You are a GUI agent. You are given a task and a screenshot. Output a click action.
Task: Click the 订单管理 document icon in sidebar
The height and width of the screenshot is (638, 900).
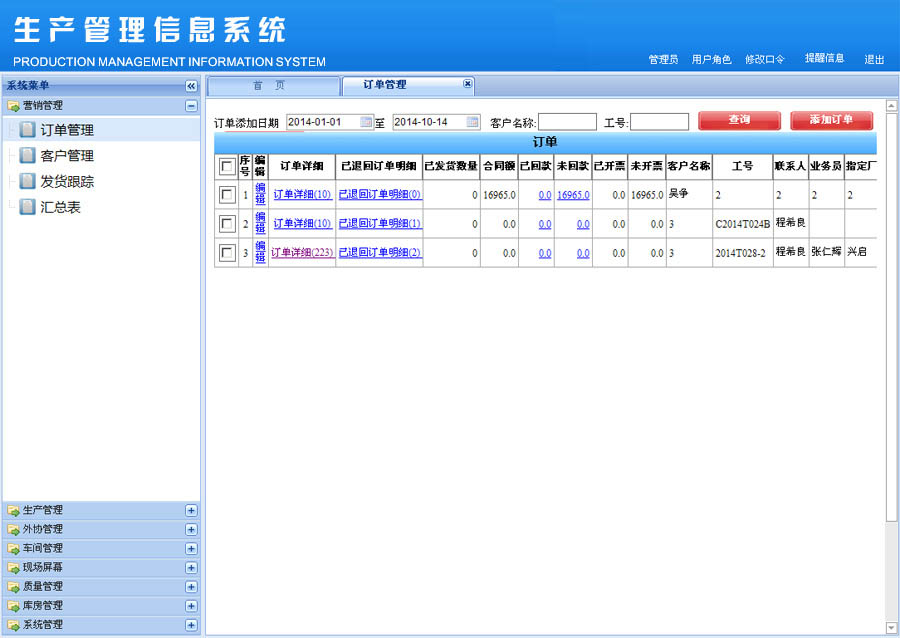pos(27,130)
